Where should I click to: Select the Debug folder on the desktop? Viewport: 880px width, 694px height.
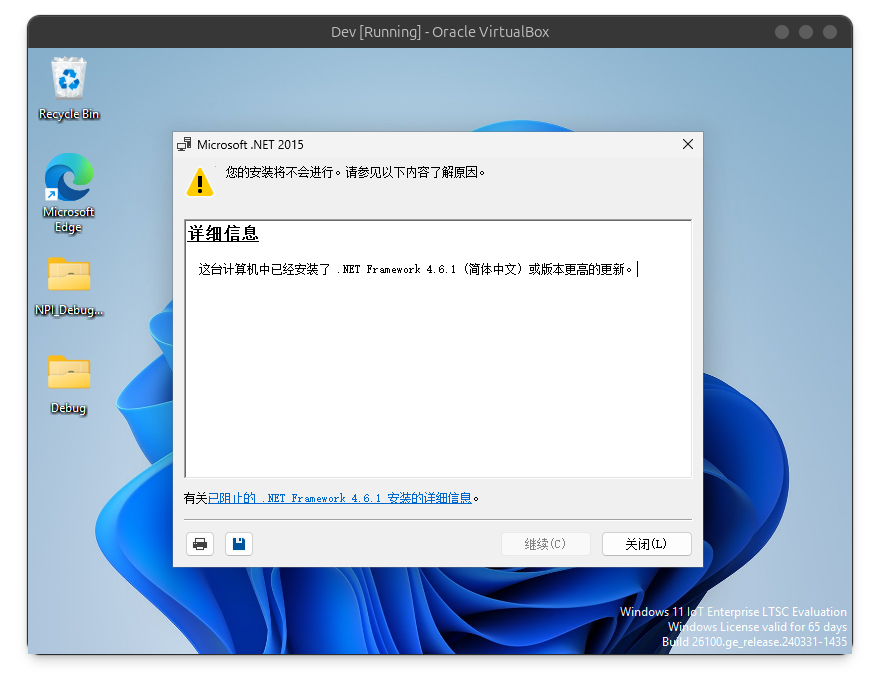click(68, 384)
